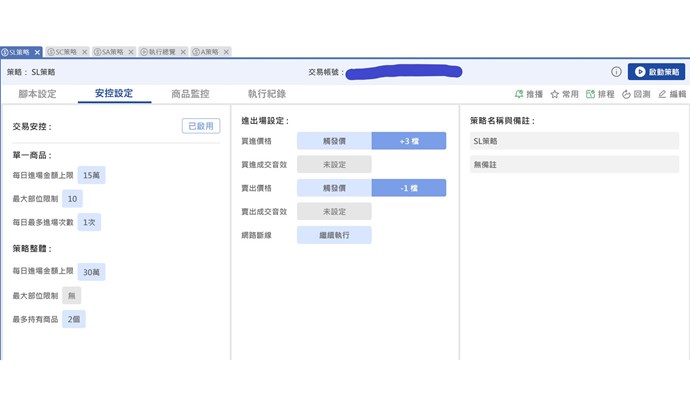Open the 繼續執行 network disconnect option
The image size is (690, 406).
(334, 235)
